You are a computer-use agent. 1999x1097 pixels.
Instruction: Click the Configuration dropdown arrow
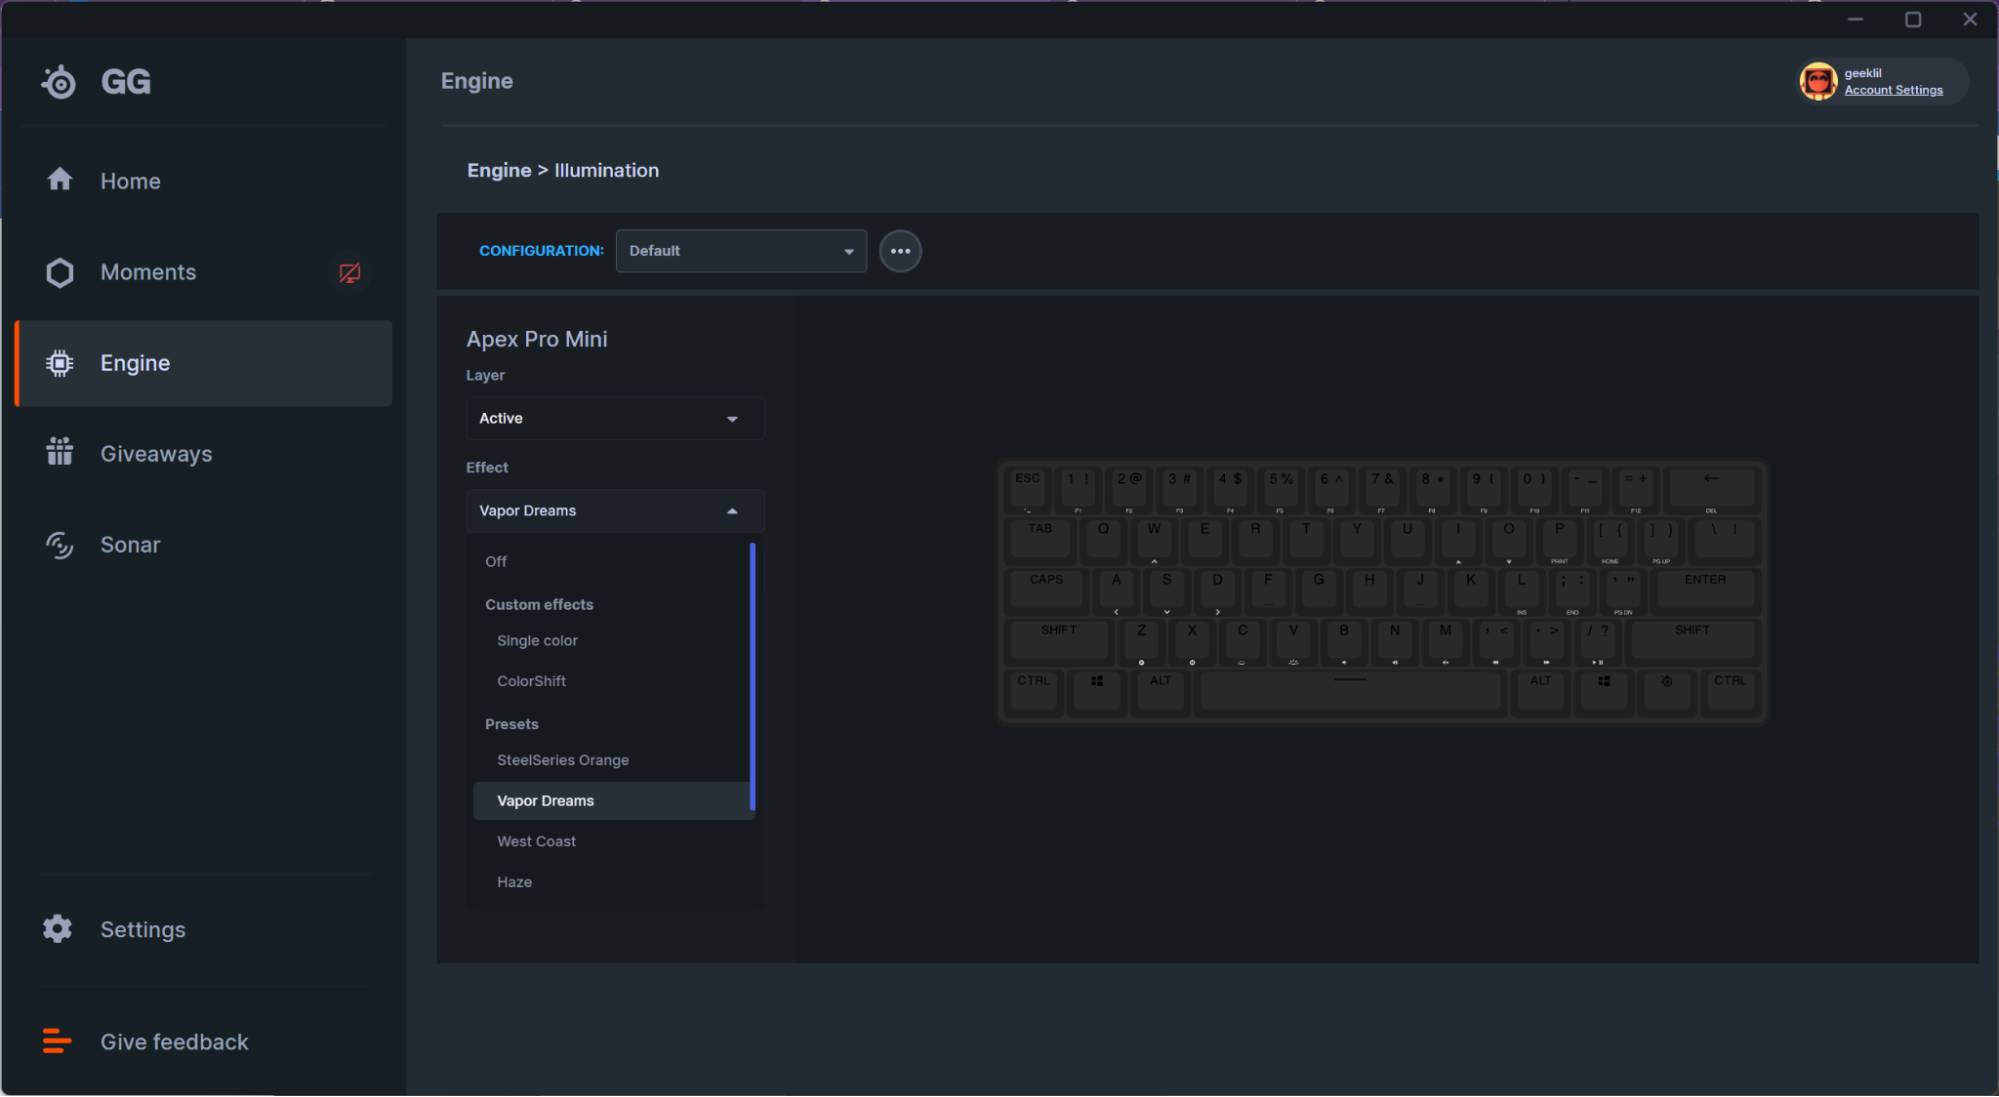click(x=848, y=252)
